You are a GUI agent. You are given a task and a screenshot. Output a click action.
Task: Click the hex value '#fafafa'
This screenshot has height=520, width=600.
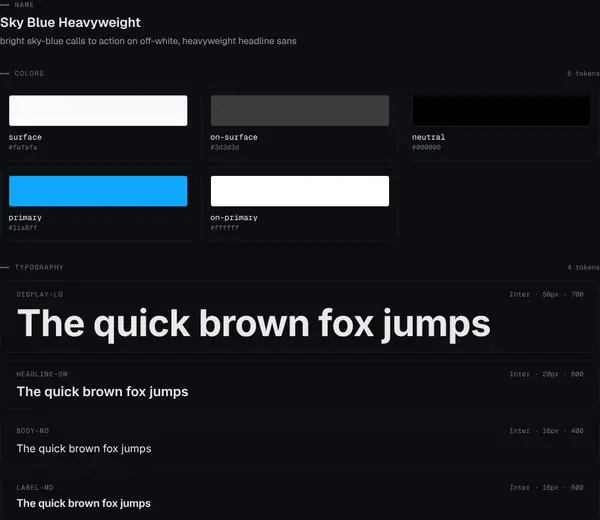pyautogui.click(x=23, y=147)
